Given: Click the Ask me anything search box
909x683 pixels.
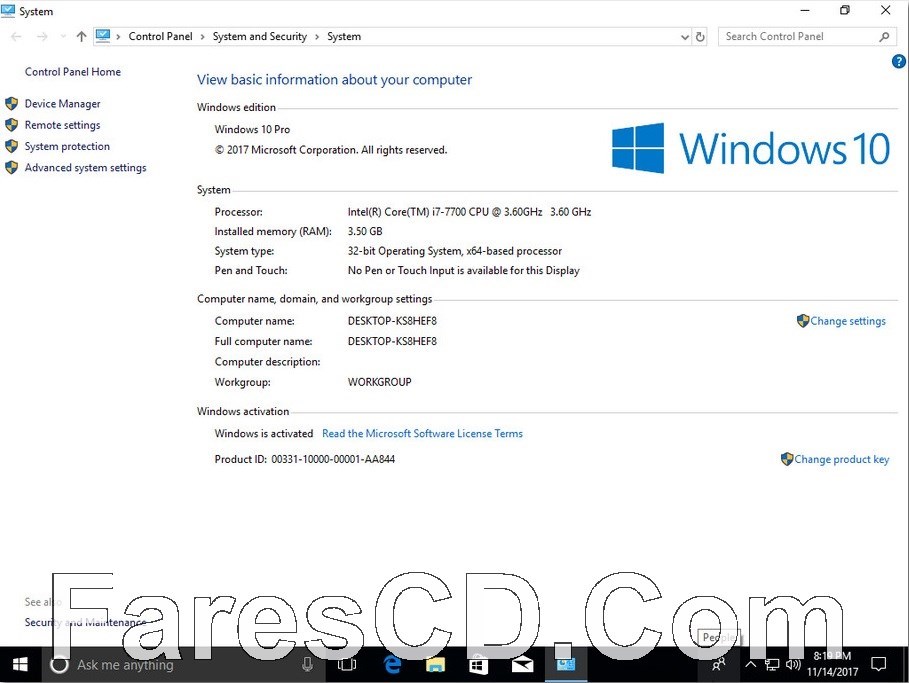Looking at the screenshot, I should coord(183,664).
